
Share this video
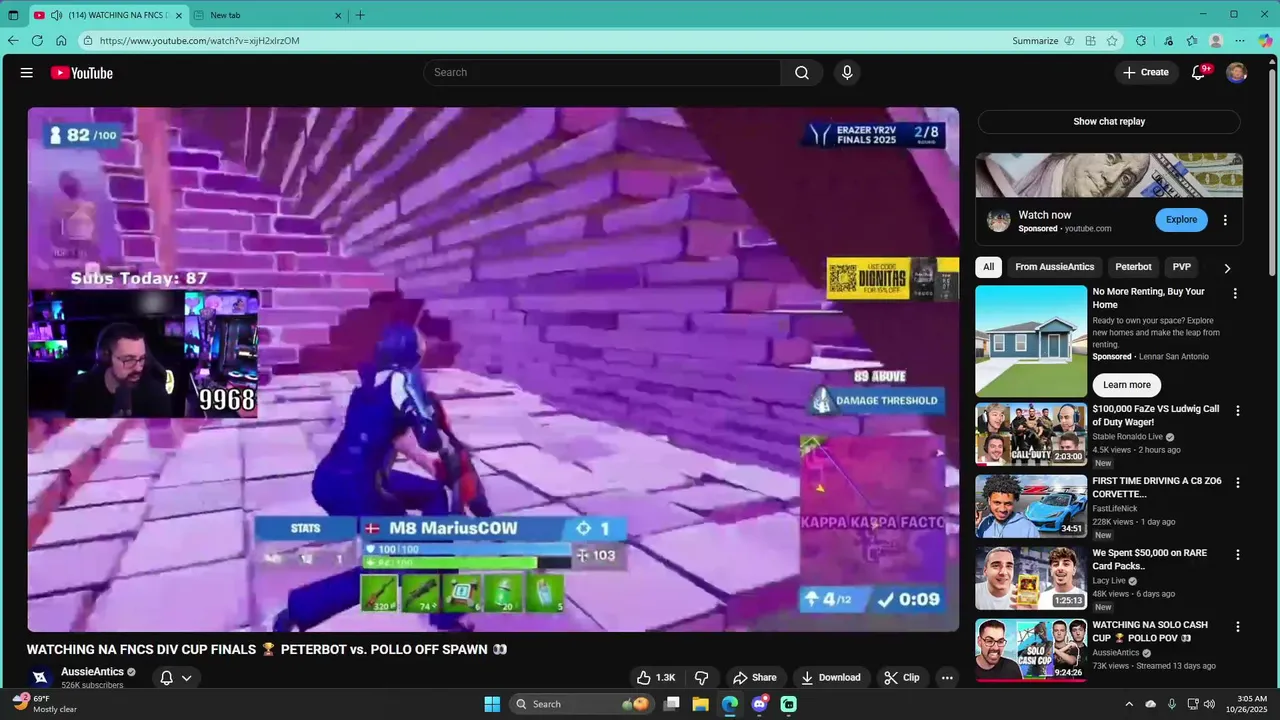(x=754, y=677)
